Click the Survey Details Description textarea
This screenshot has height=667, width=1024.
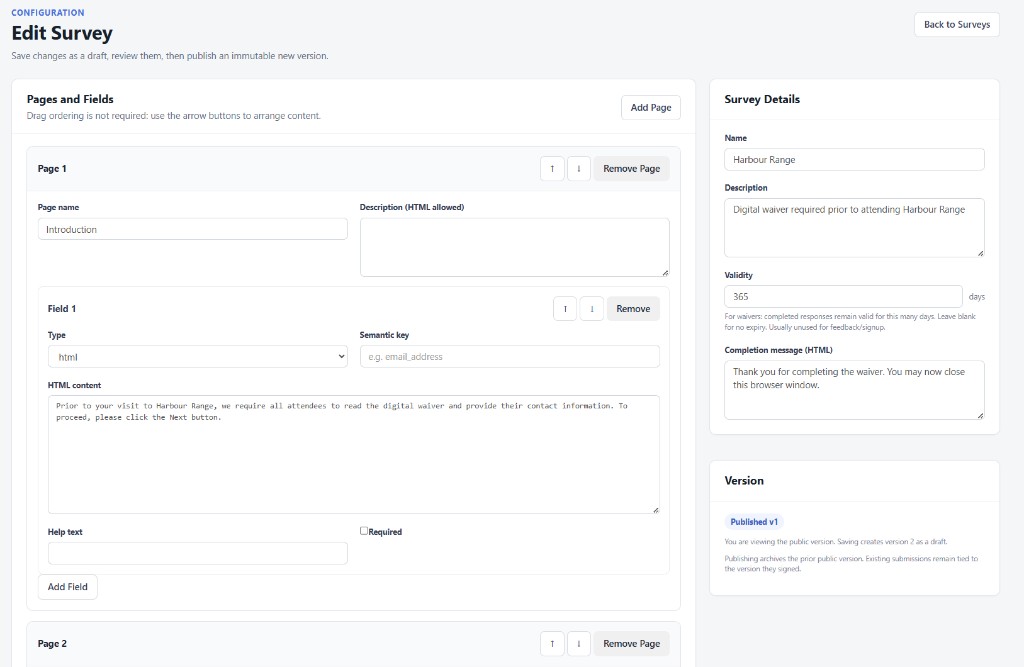pyautogui.click(x=854, y=228)
